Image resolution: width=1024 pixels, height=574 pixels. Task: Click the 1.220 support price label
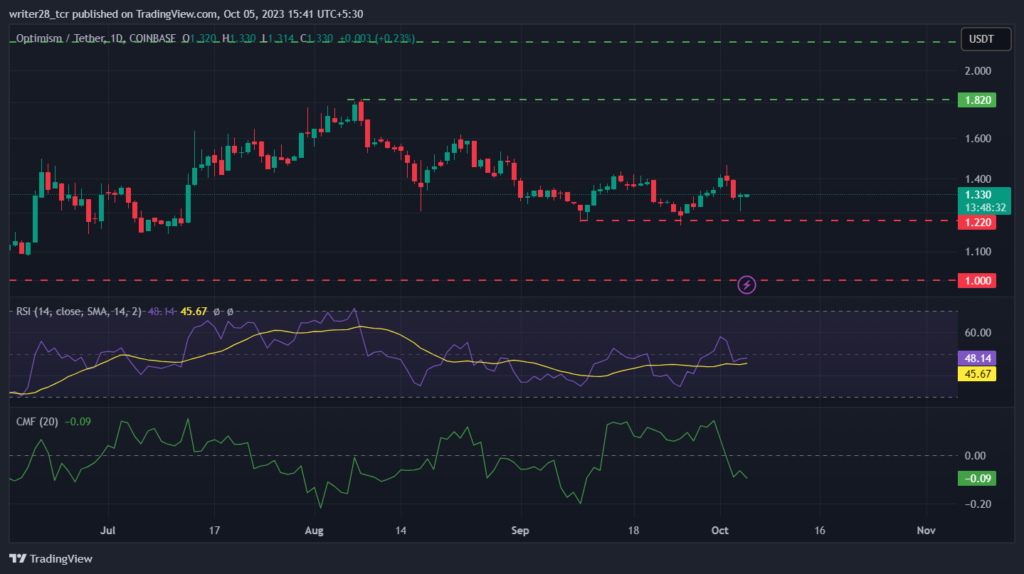pos(976,223)
